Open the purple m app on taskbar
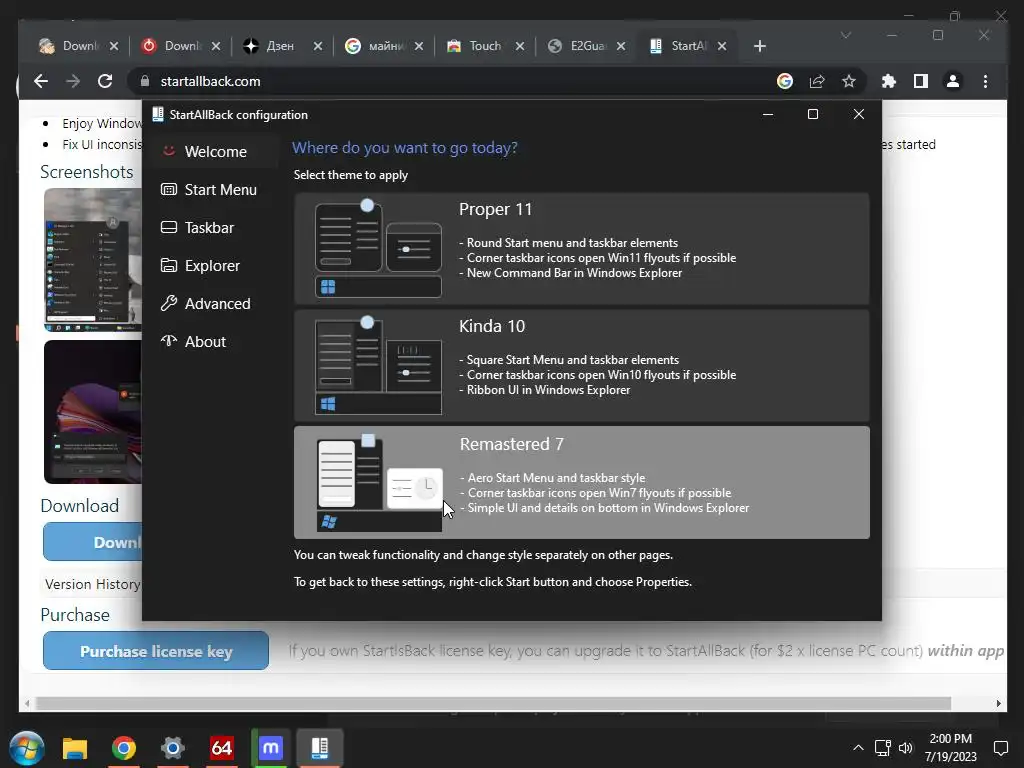The image size is (1024, 768). click(270, 748)
